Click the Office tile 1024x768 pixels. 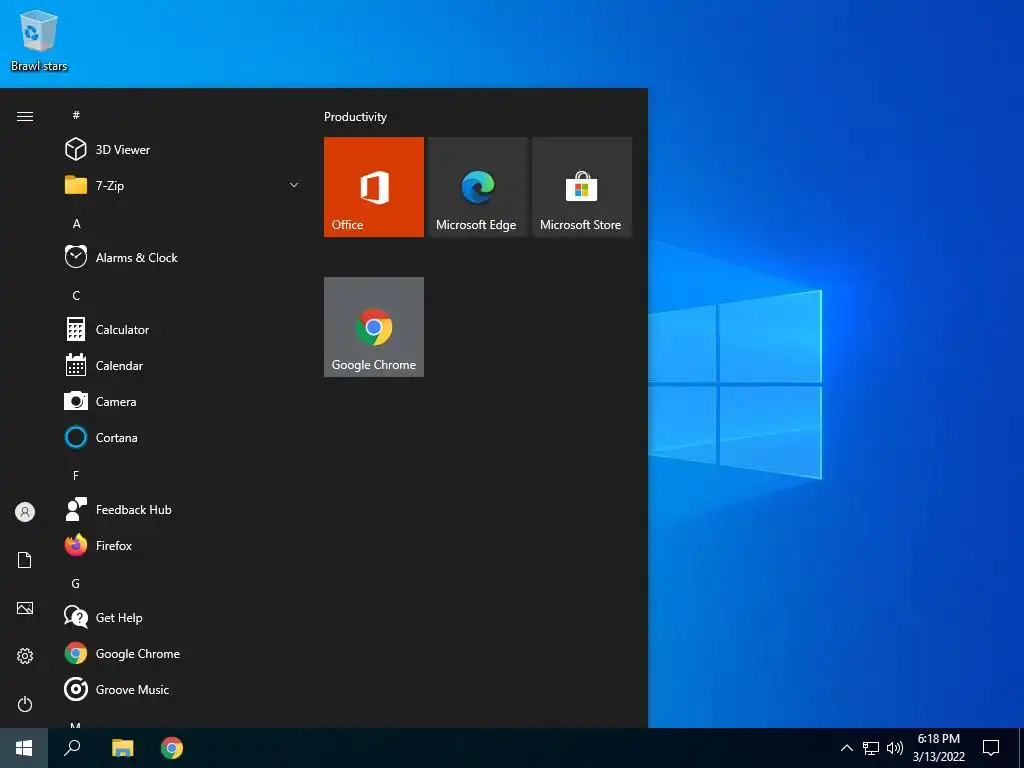click(374, 187)
